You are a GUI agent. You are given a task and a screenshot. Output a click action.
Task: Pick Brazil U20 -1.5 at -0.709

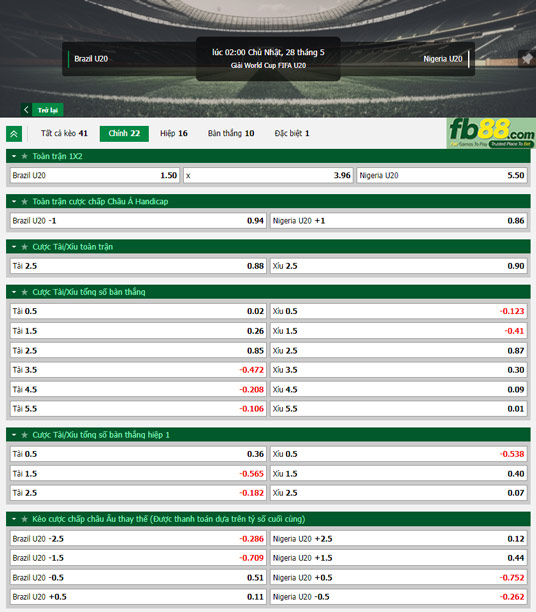[x=138, y=558]
